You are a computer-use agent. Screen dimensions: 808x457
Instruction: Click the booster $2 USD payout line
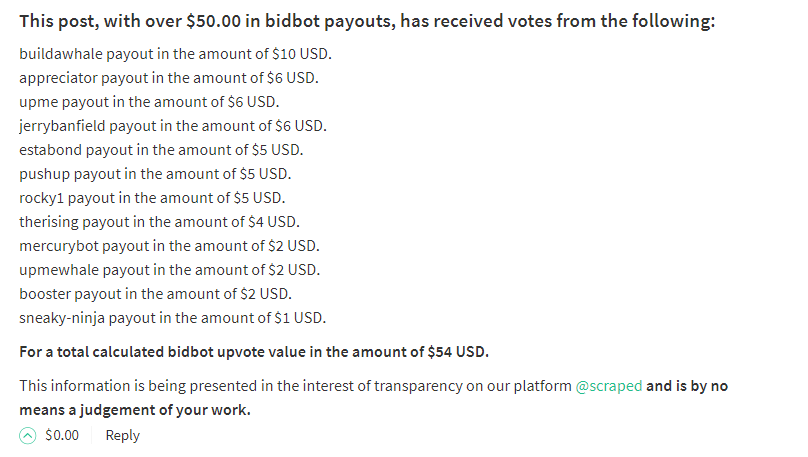coord(156,294)
